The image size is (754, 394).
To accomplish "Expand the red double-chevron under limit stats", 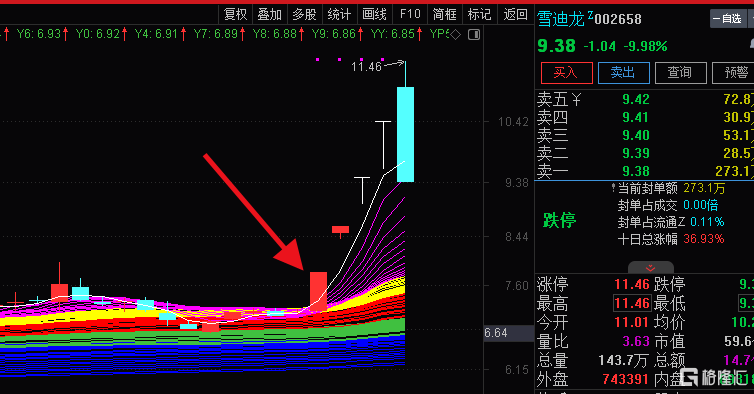I will (x=651, y=268).
